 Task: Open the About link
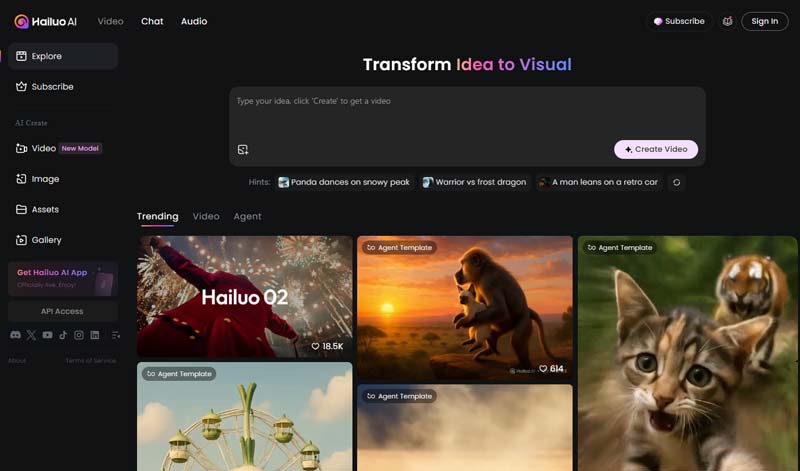pyautogui.click(x=17, y=361)
